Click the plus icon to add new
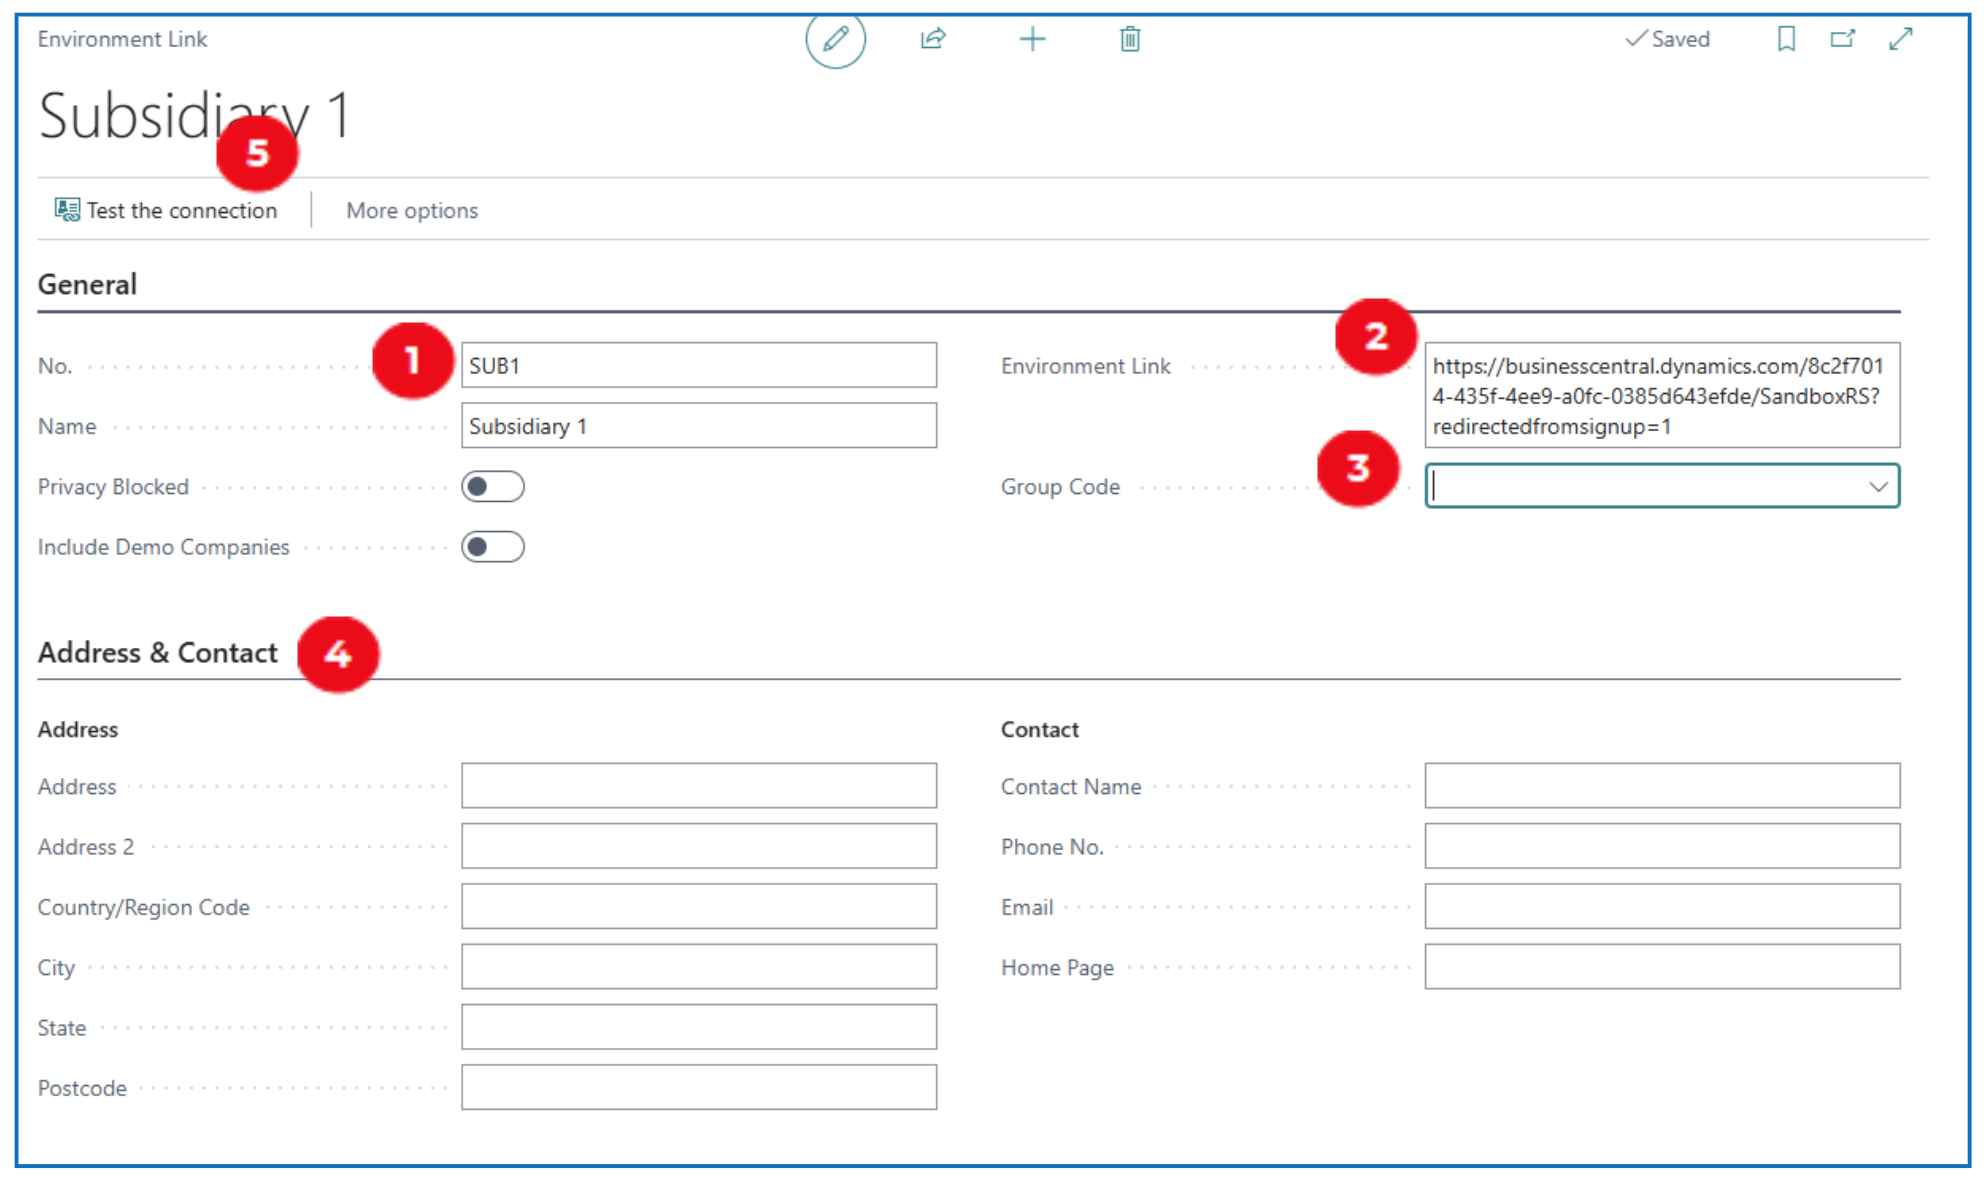This screenshot has height=1178, width=1986. [1032, 40]
